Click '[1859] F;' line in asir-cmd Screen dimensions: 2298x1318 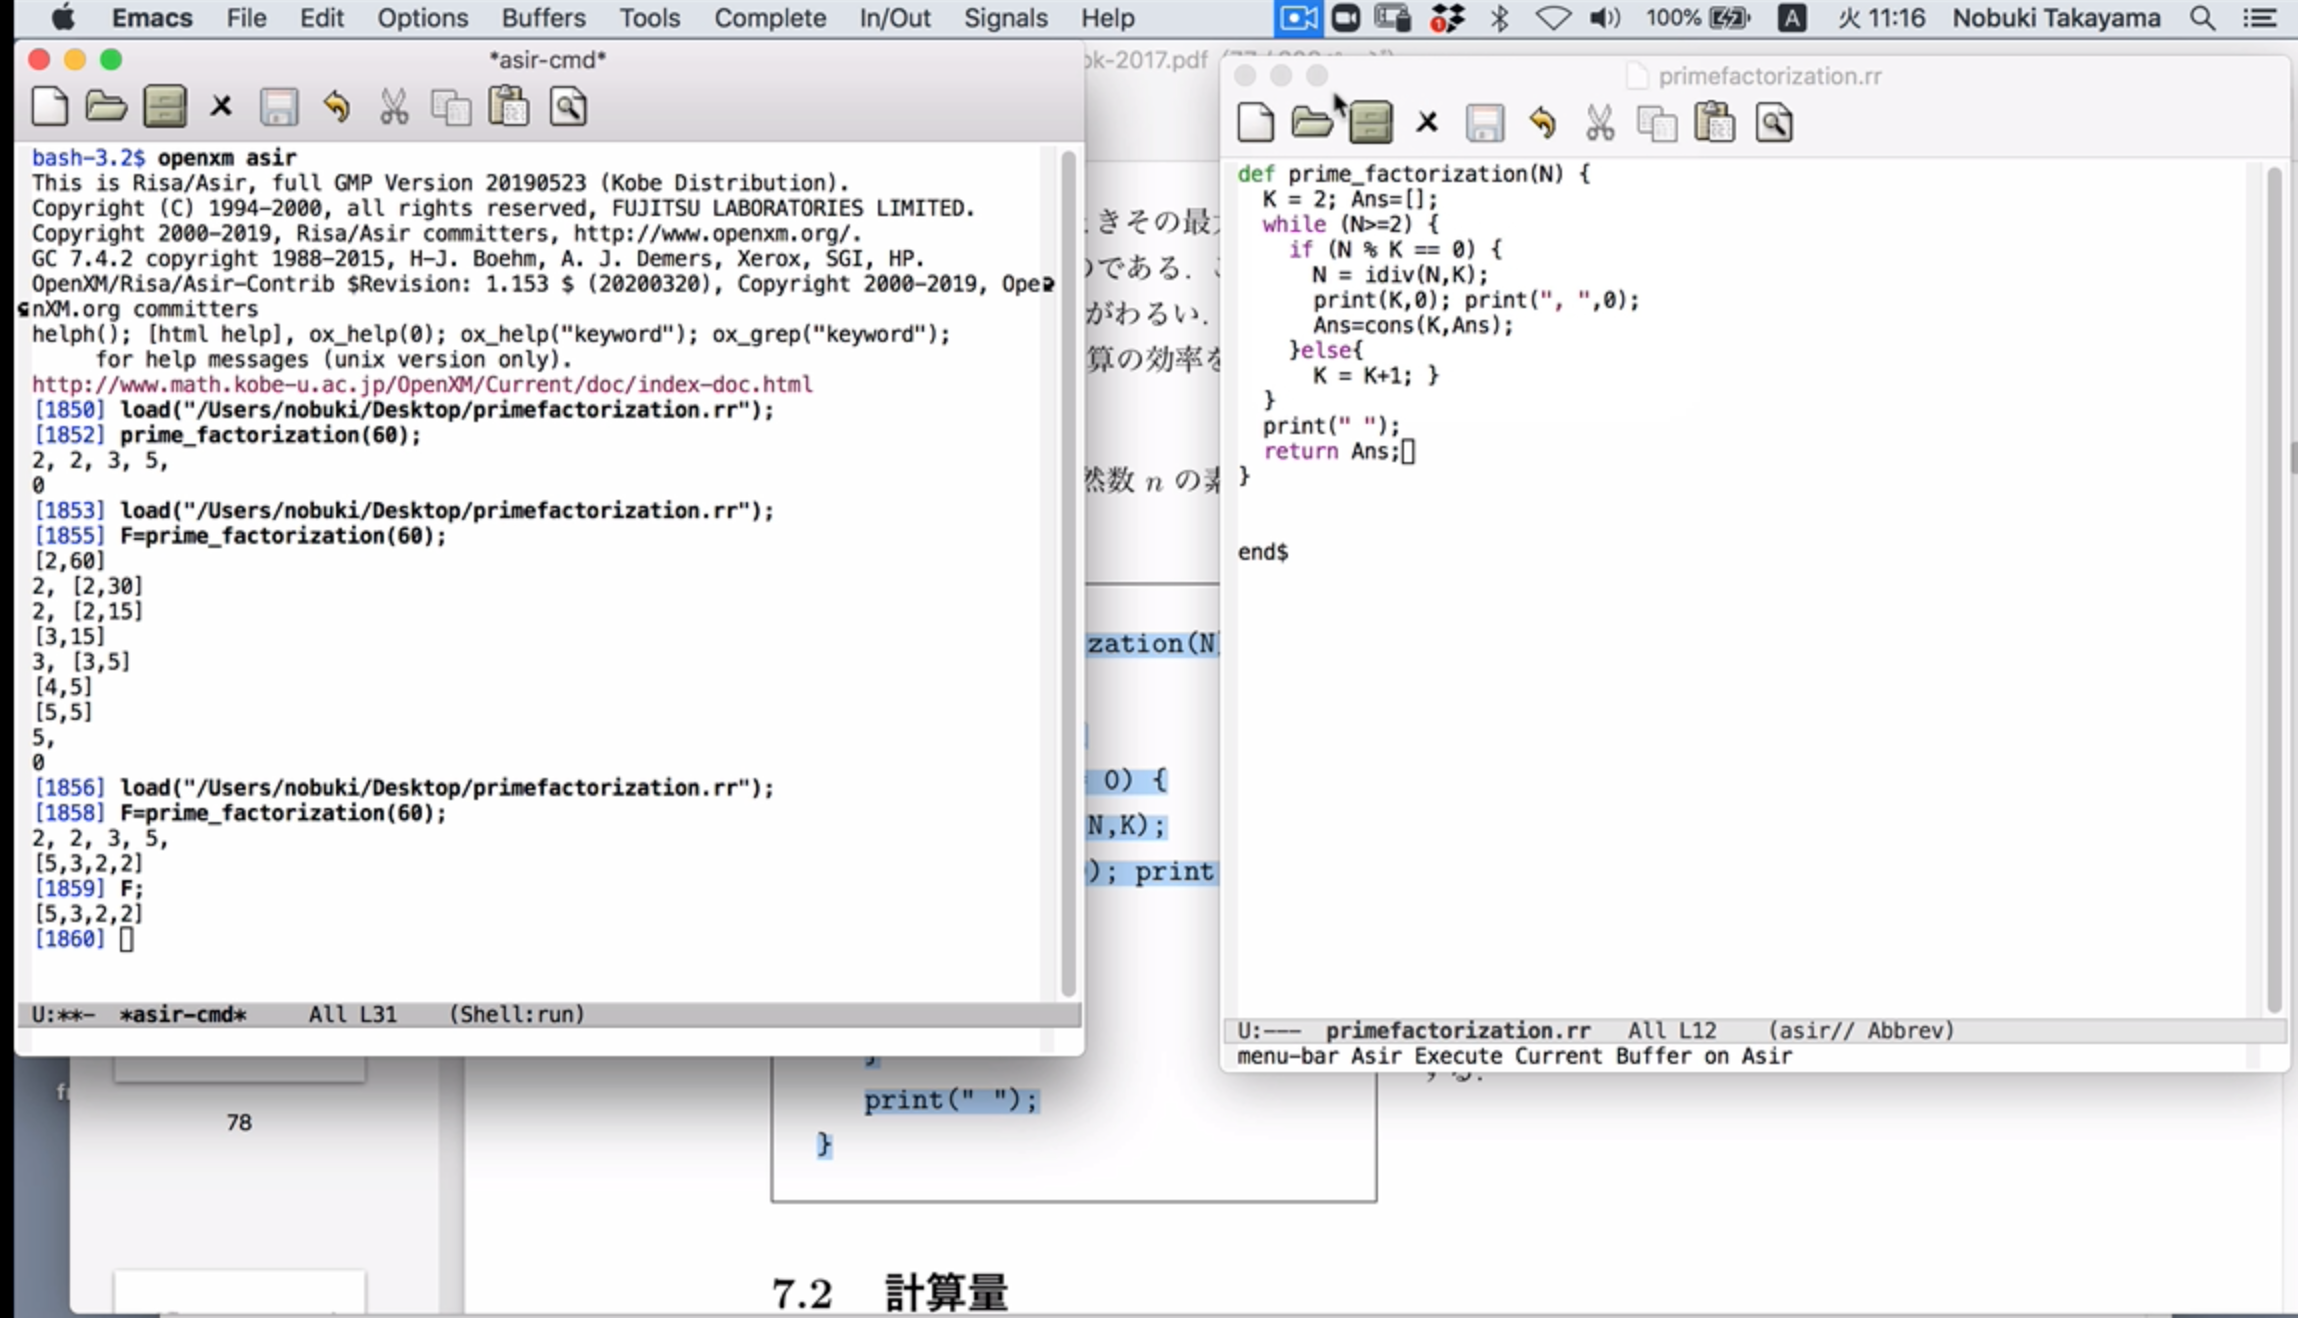[x=88, y=888]
